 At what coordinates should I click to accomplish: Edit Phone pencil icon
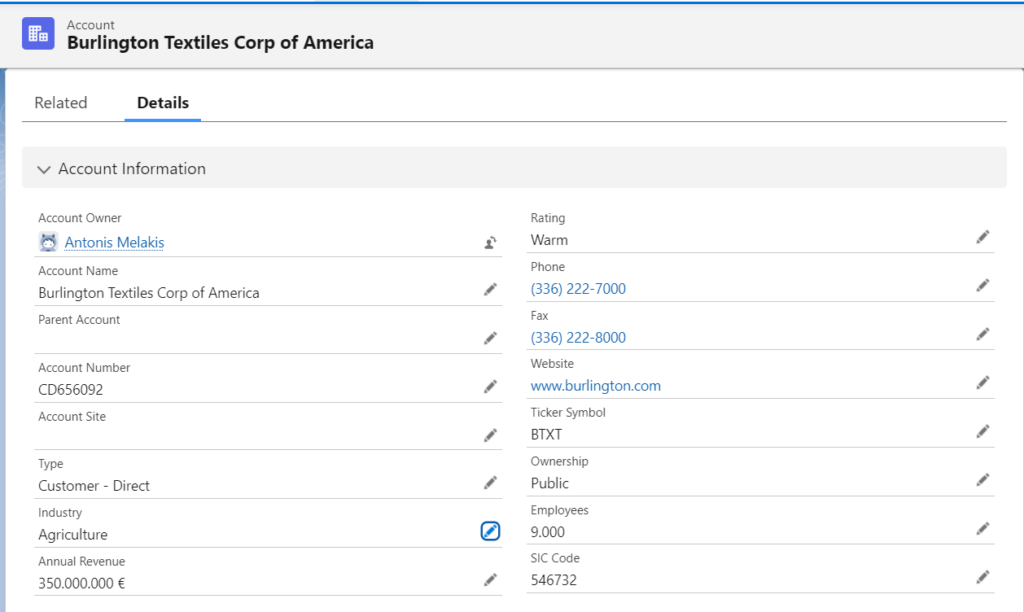[x=983, y=285]
